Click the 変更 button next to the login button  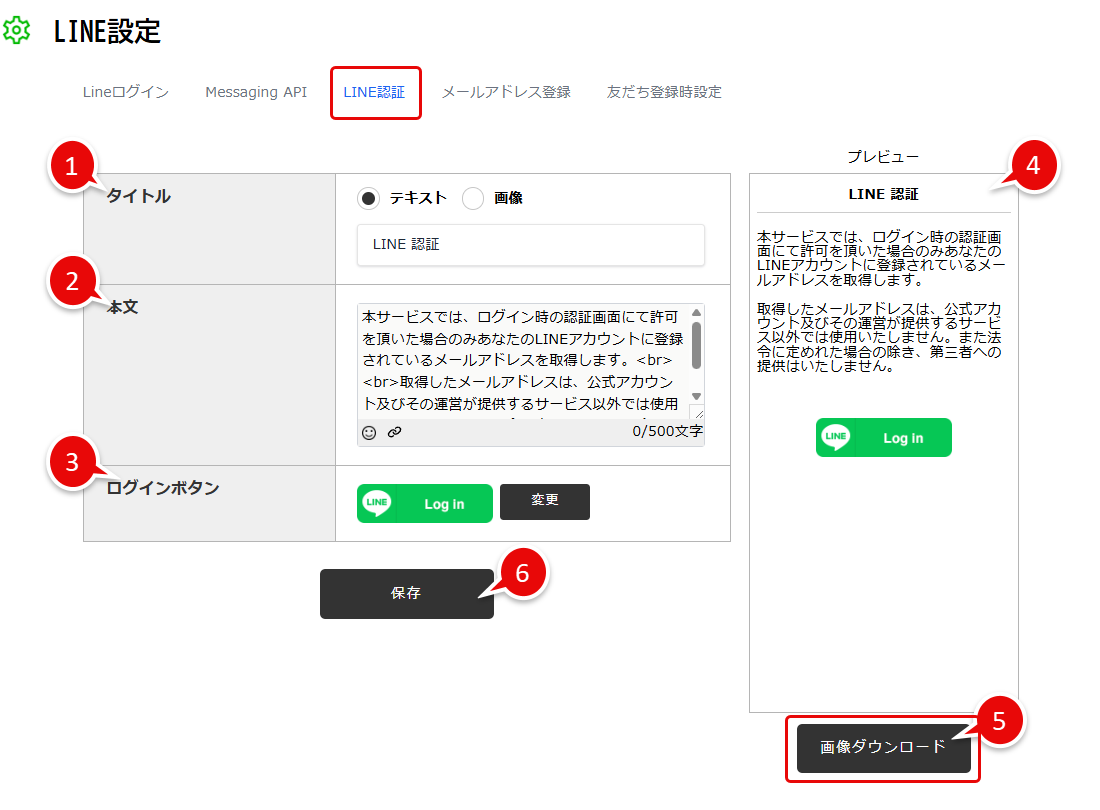pyautogui.click(x=544, y=503)
